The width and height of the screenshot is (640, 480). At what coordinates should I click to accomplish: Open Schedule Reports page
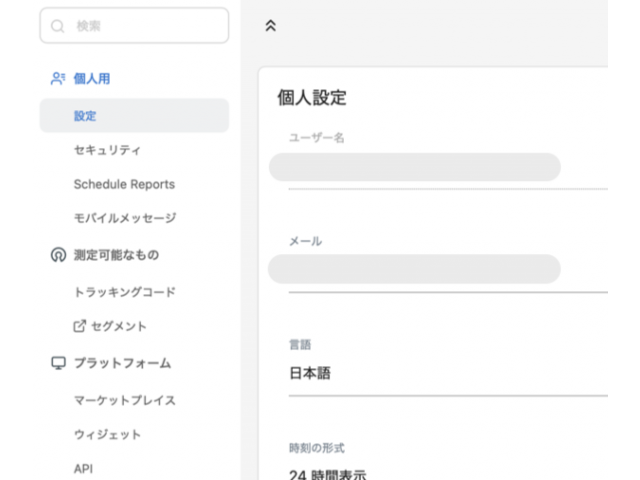tap(124, 184)
